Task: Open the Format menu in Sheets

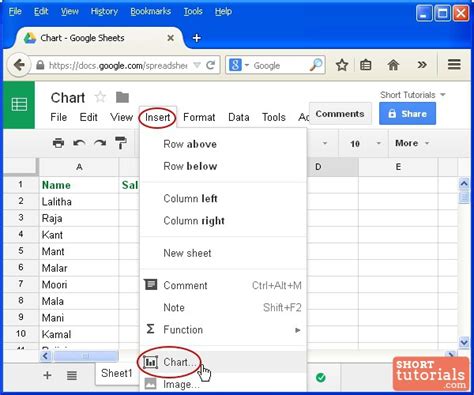Action: 199,117
